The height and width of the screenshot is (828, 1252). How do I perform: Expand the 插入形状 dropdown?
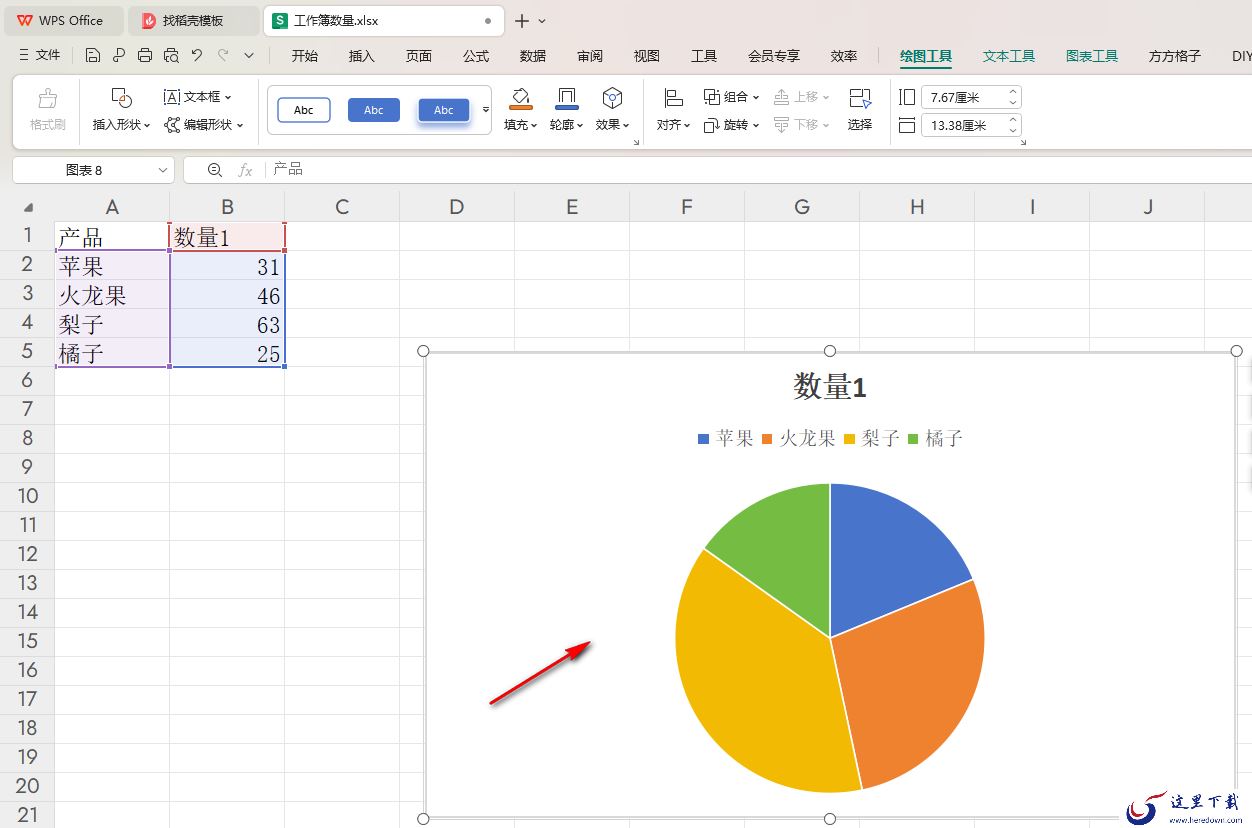(x=121, y=125)
